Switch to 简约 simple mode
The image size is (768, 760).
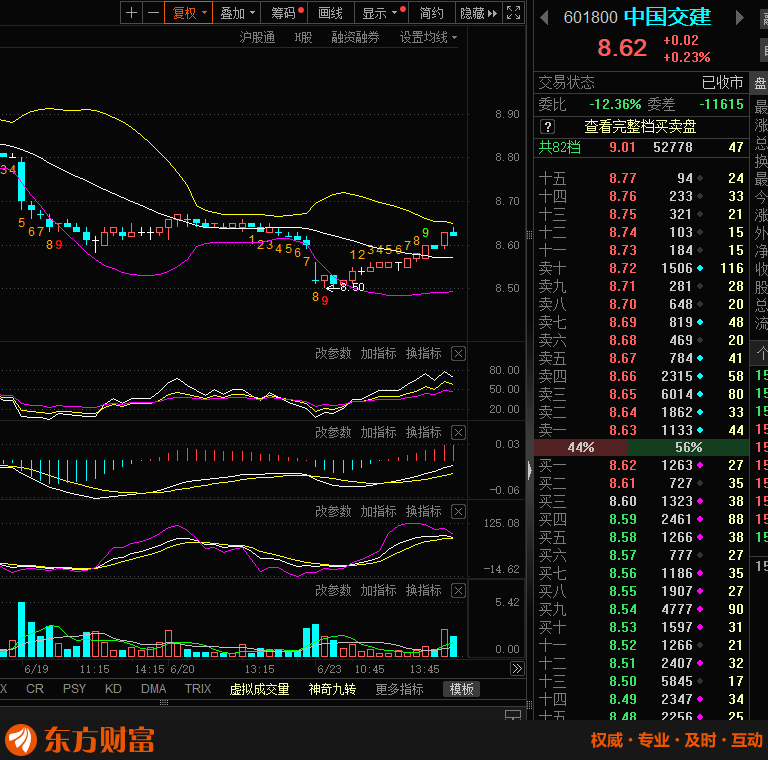(432, 13)
